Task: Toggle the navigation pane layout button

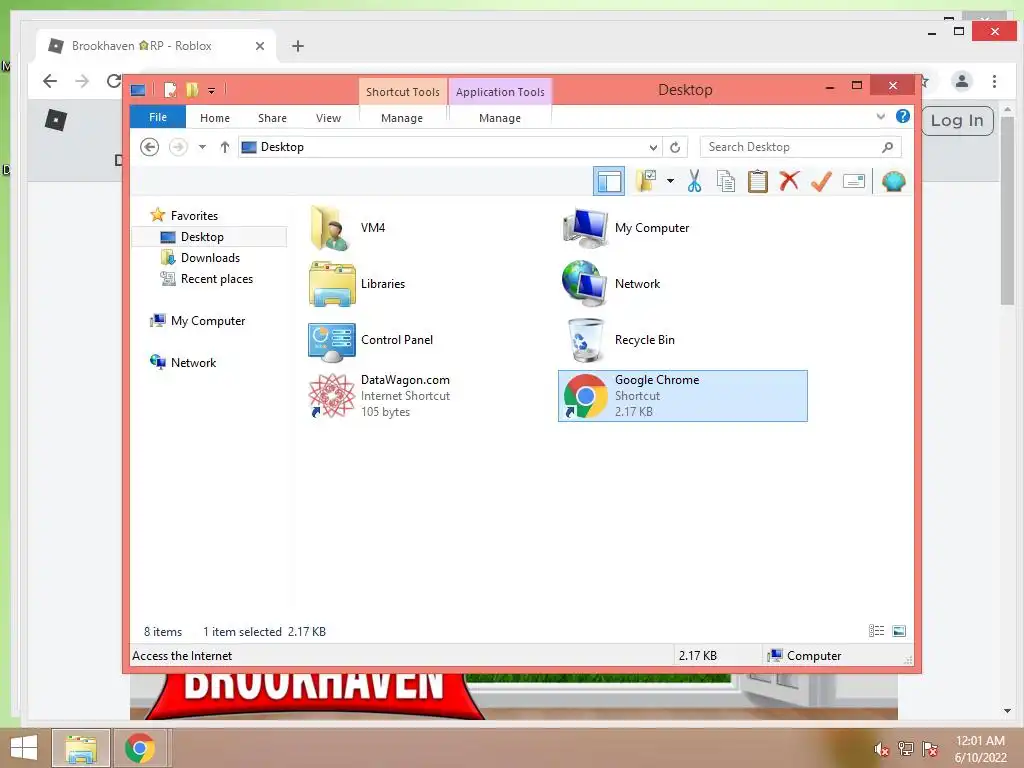Action: [x=609, y=182]
